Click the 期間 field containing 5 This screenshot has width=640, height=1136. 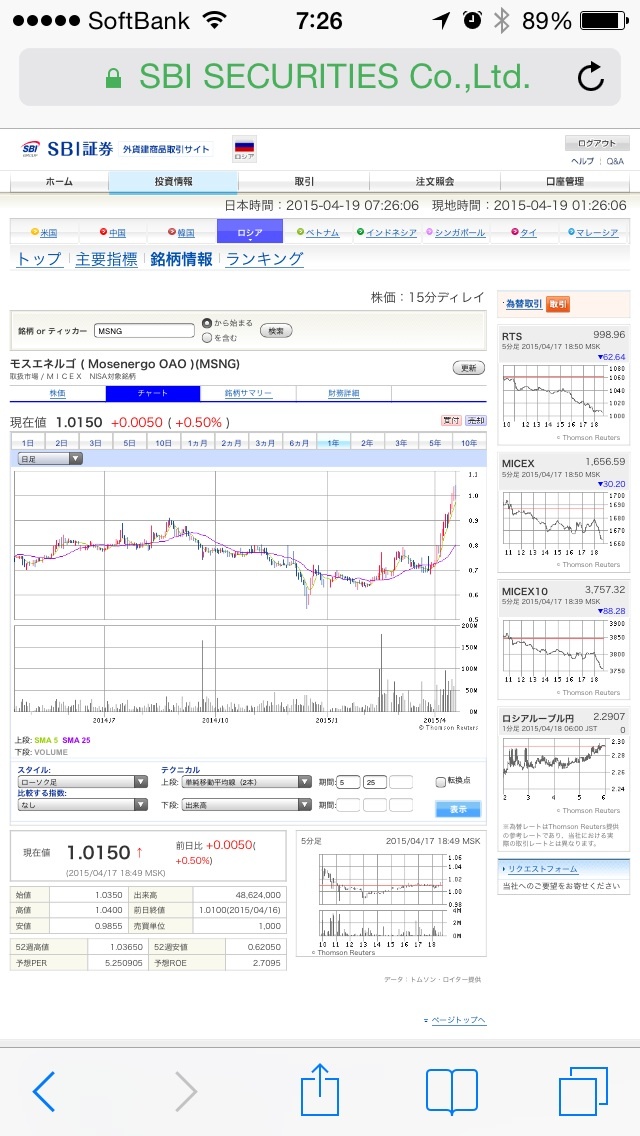pos(349,782)
